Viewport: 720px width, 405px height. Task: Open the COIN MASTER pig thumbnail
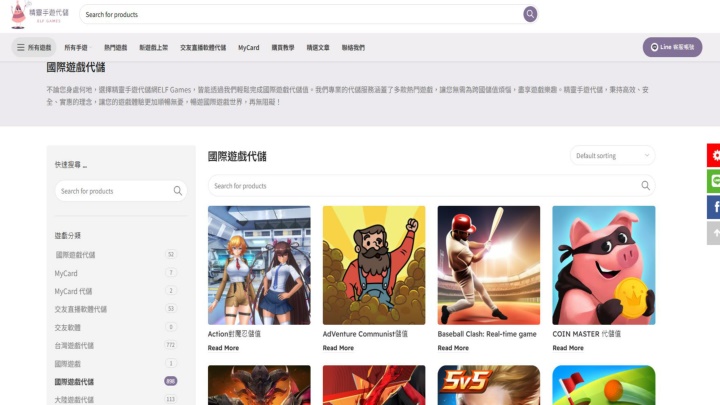(x=604, y=265)
